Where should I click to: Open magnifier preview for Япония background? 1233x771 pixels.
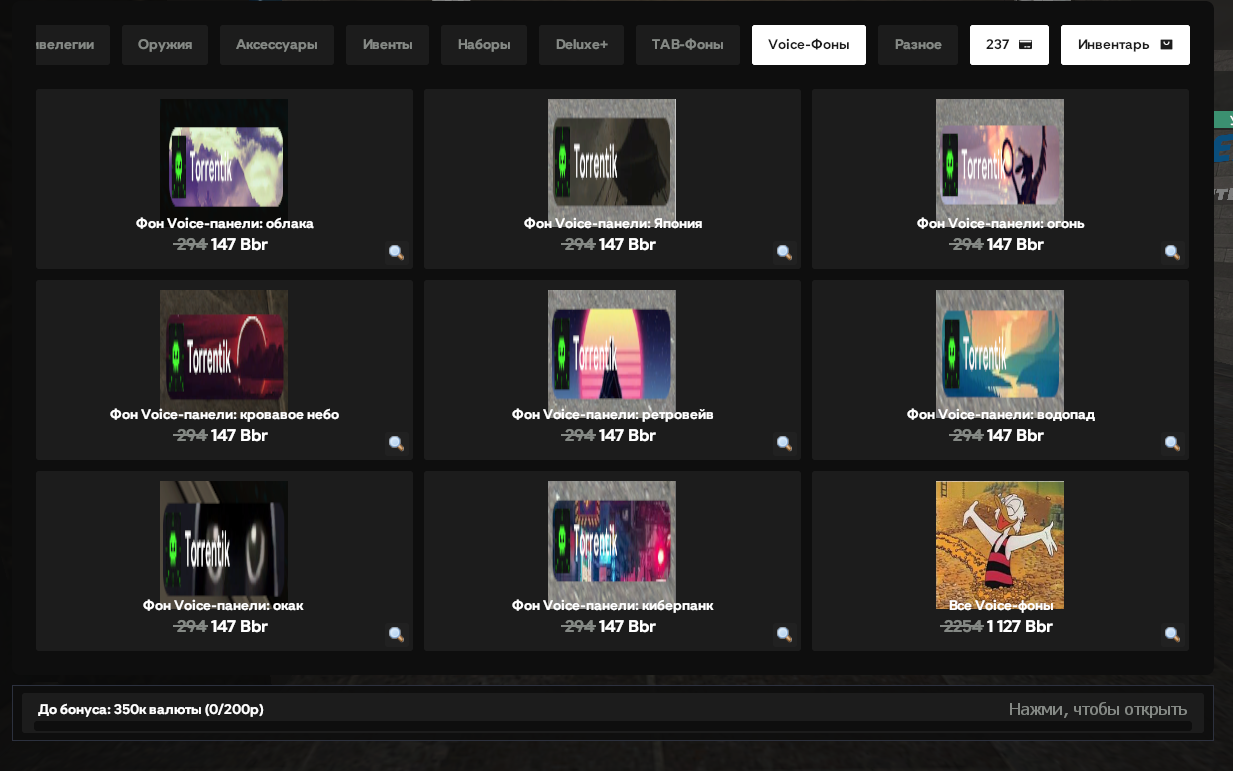784,252
